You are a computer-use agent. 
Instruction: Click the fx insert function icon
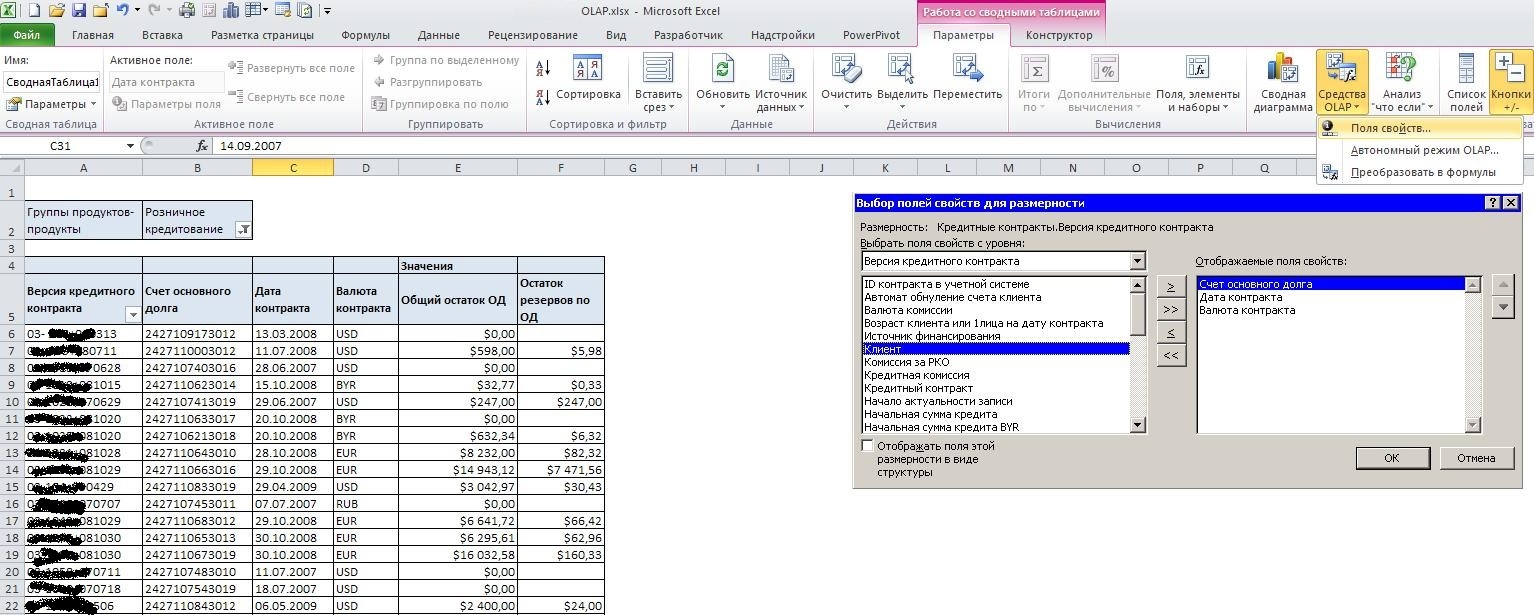(201, 146)
